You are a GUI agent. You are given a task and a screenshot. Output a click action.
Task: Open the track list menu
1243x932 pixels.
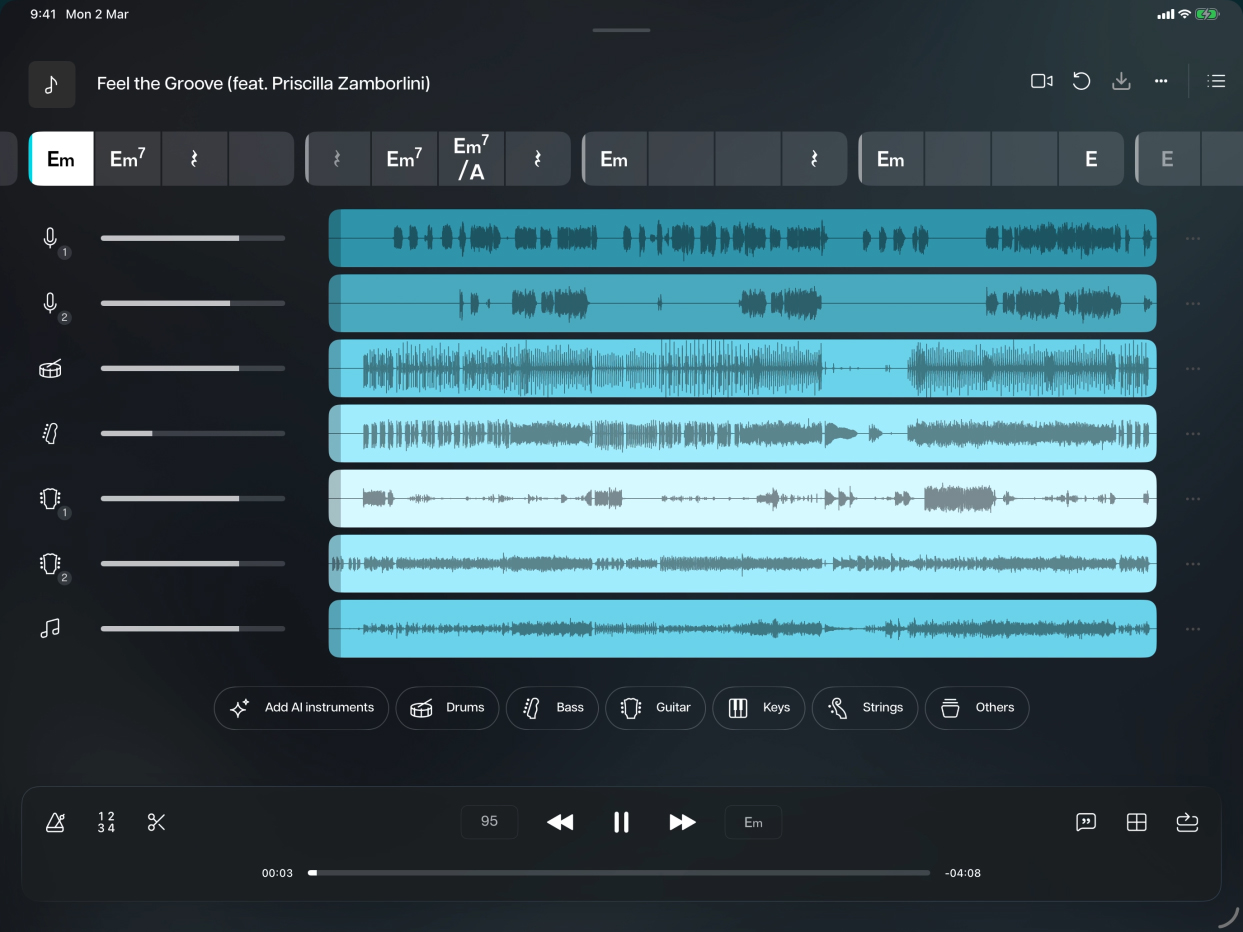[1216, 81]
